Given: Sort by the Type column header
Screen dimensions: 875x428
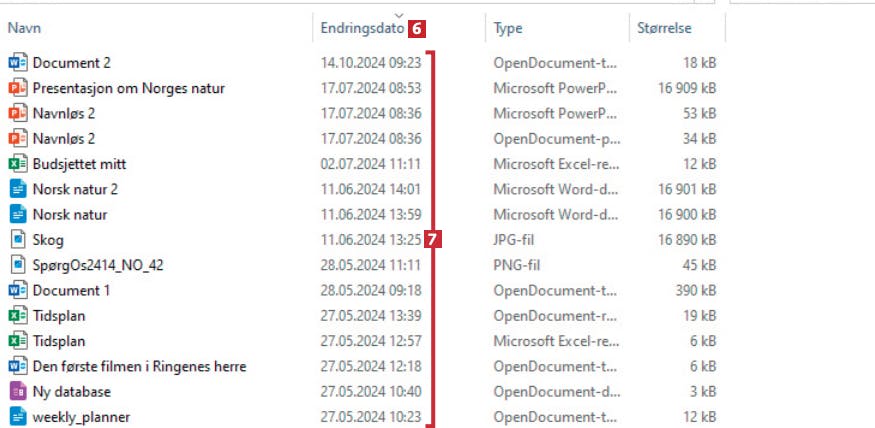Looking at the screenshot, I should click(x=508, y=28).
